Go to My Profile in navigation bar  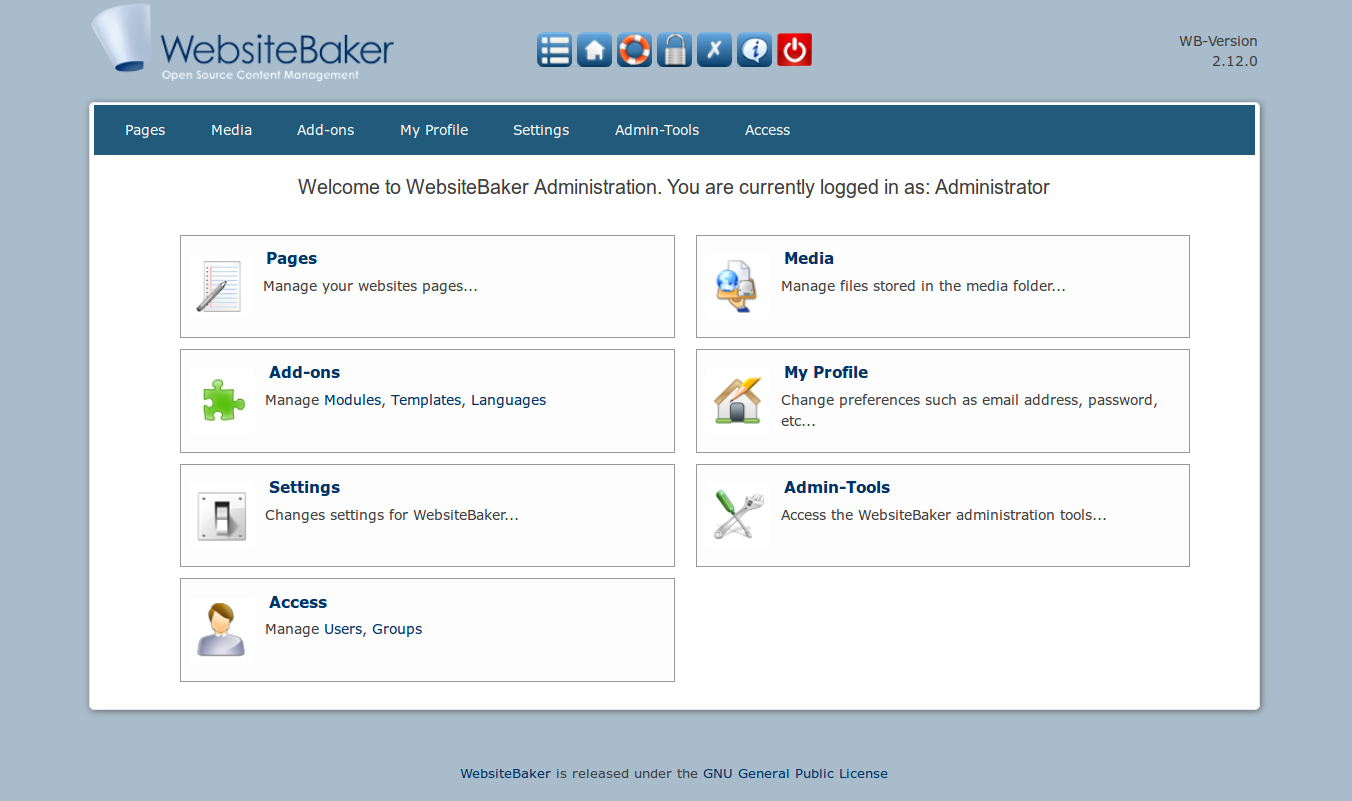(x=434, y=130)
